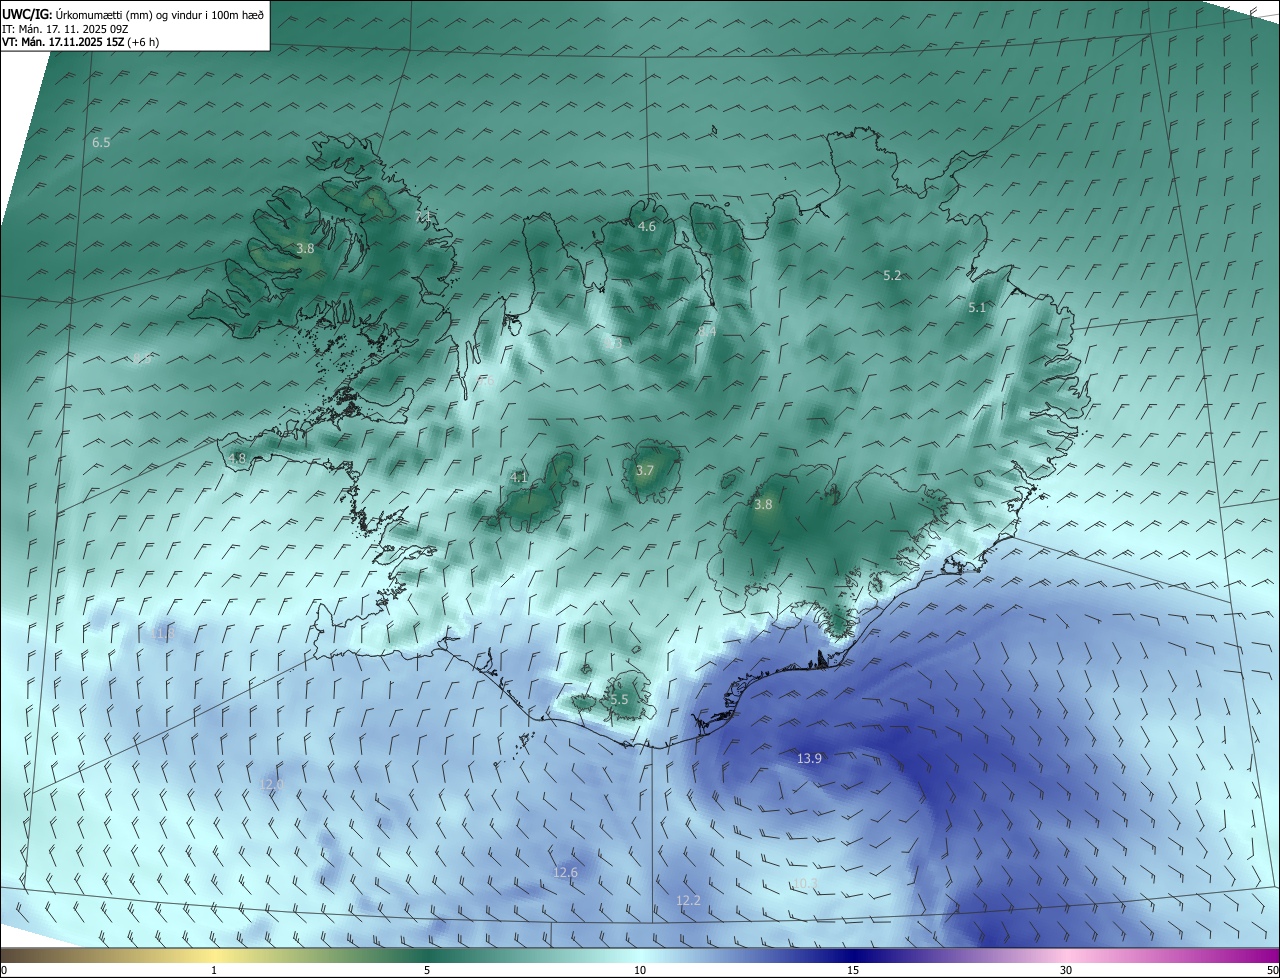Click the yellow section of the color scale
The height and width of the screenshot is (978, 1280).
(x=213, y=955)
